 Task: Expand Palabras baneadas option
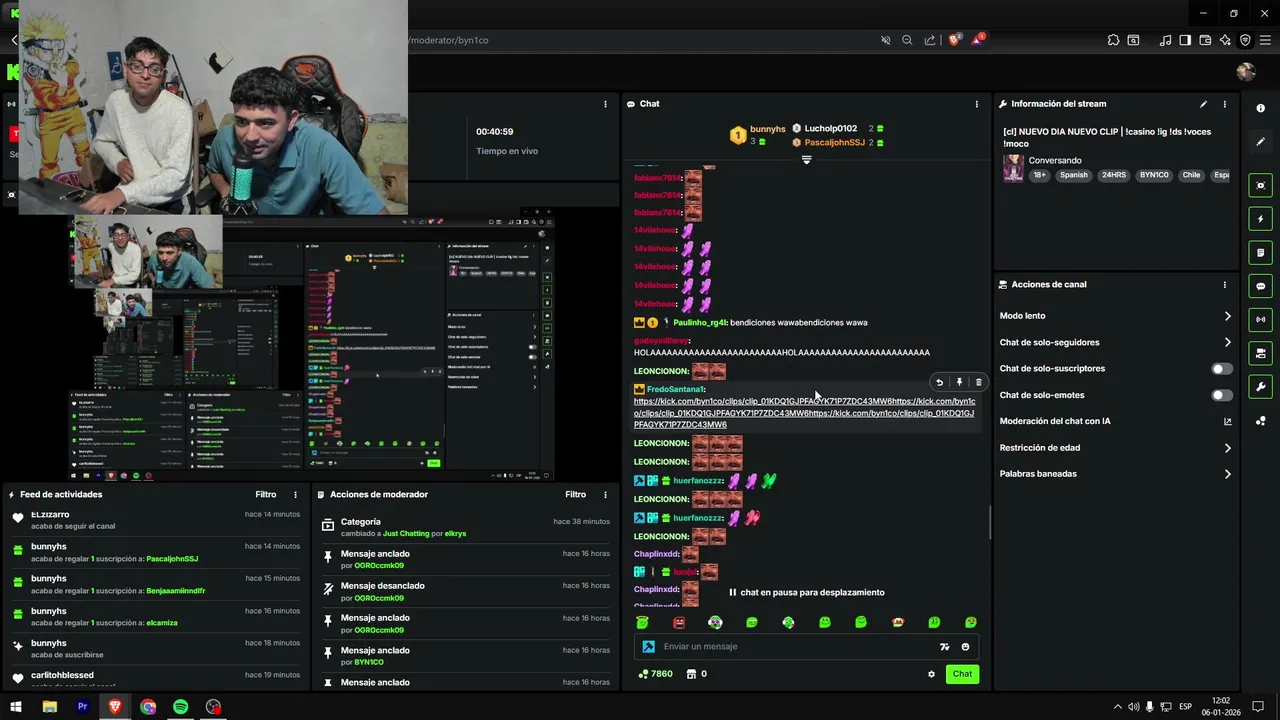coord(1227,474)
